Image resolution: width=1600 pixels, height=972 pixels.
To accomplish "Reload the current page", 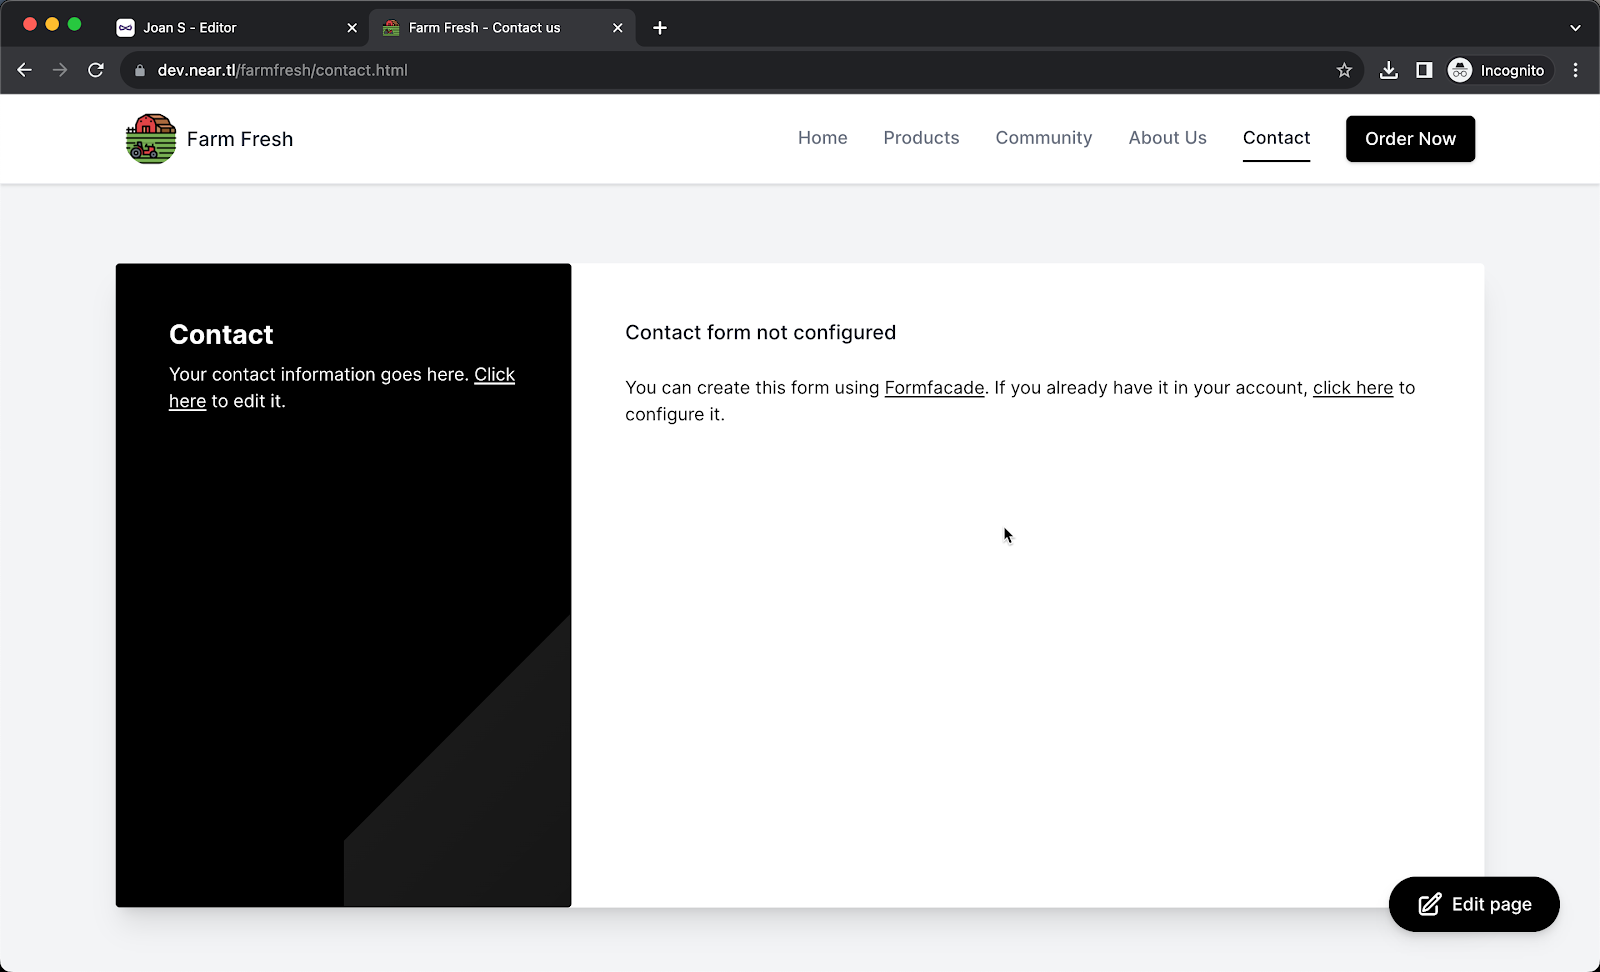I will click(96, 70).
